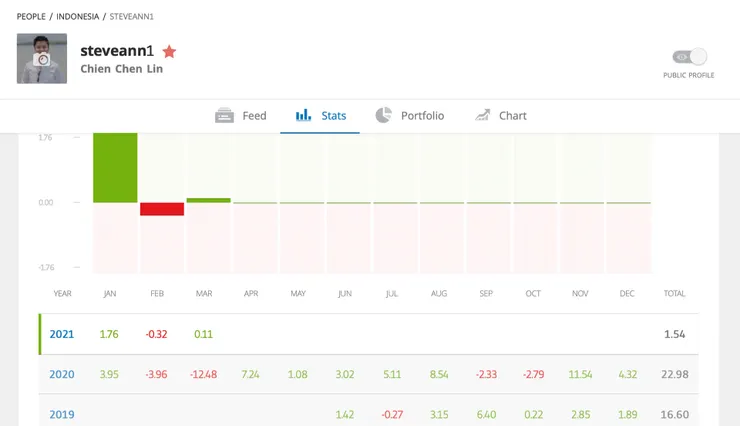Select the 2021 year row label
The image size is (740, 426).
[x=62, y=334]
